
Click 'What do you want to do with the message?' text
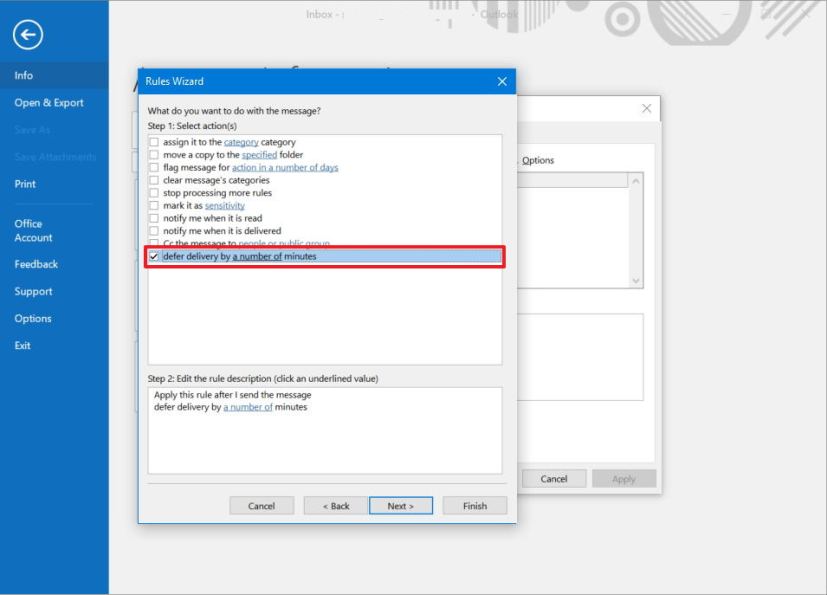pos(234,111)
